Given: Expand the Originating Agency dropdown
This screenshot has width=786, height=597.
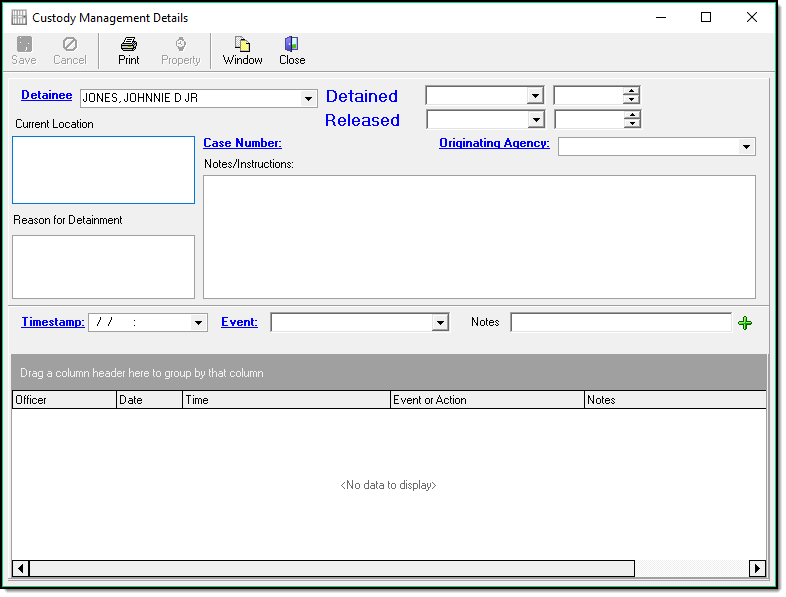Looking at the screenshot, I should click(747, 147).
